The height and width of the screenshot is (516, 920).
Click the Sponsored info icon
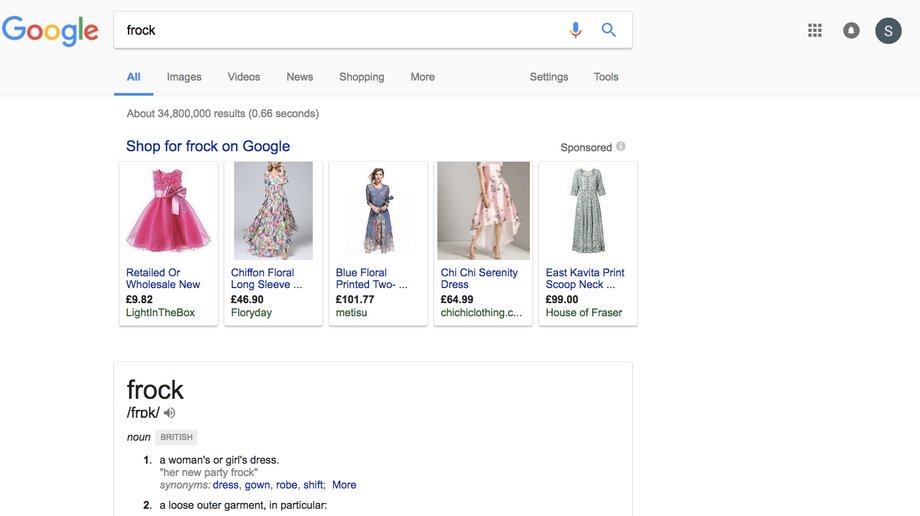coord(621,146)
